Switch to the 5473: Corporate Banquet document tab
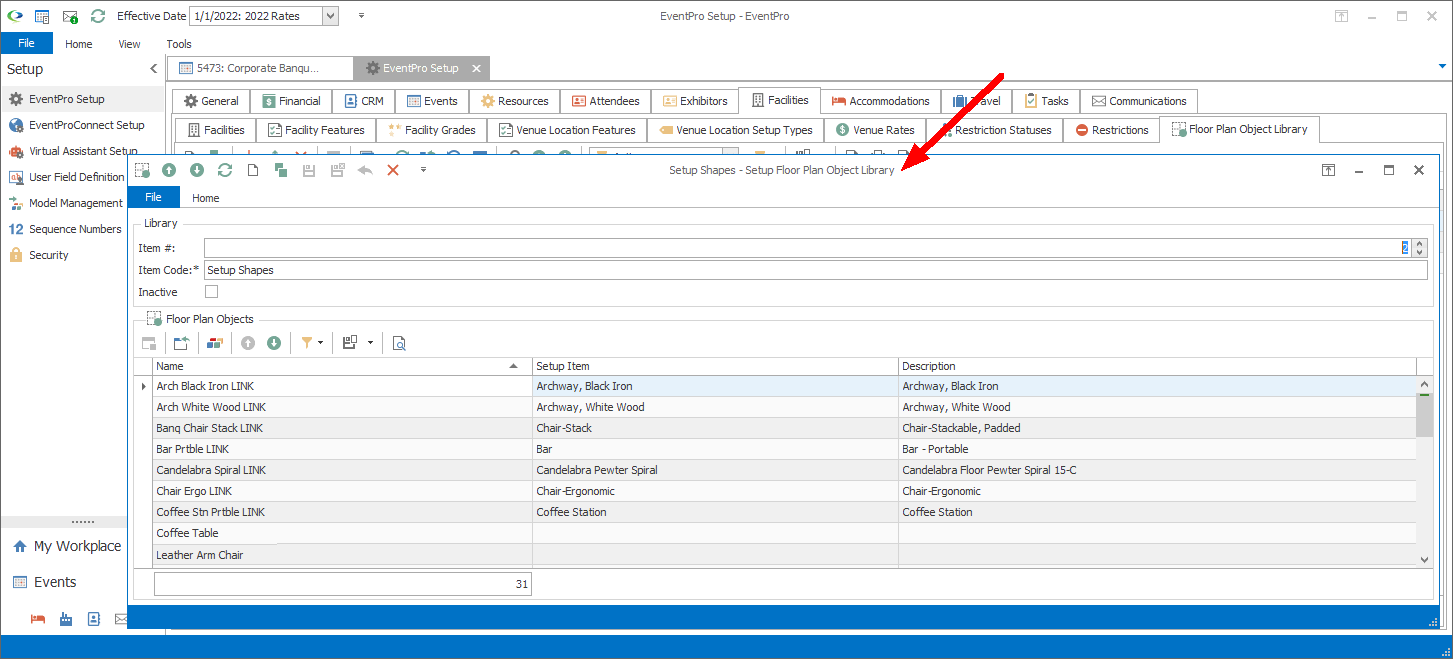Viewport: 1453px width, 659px height. [x=261, y=68]
